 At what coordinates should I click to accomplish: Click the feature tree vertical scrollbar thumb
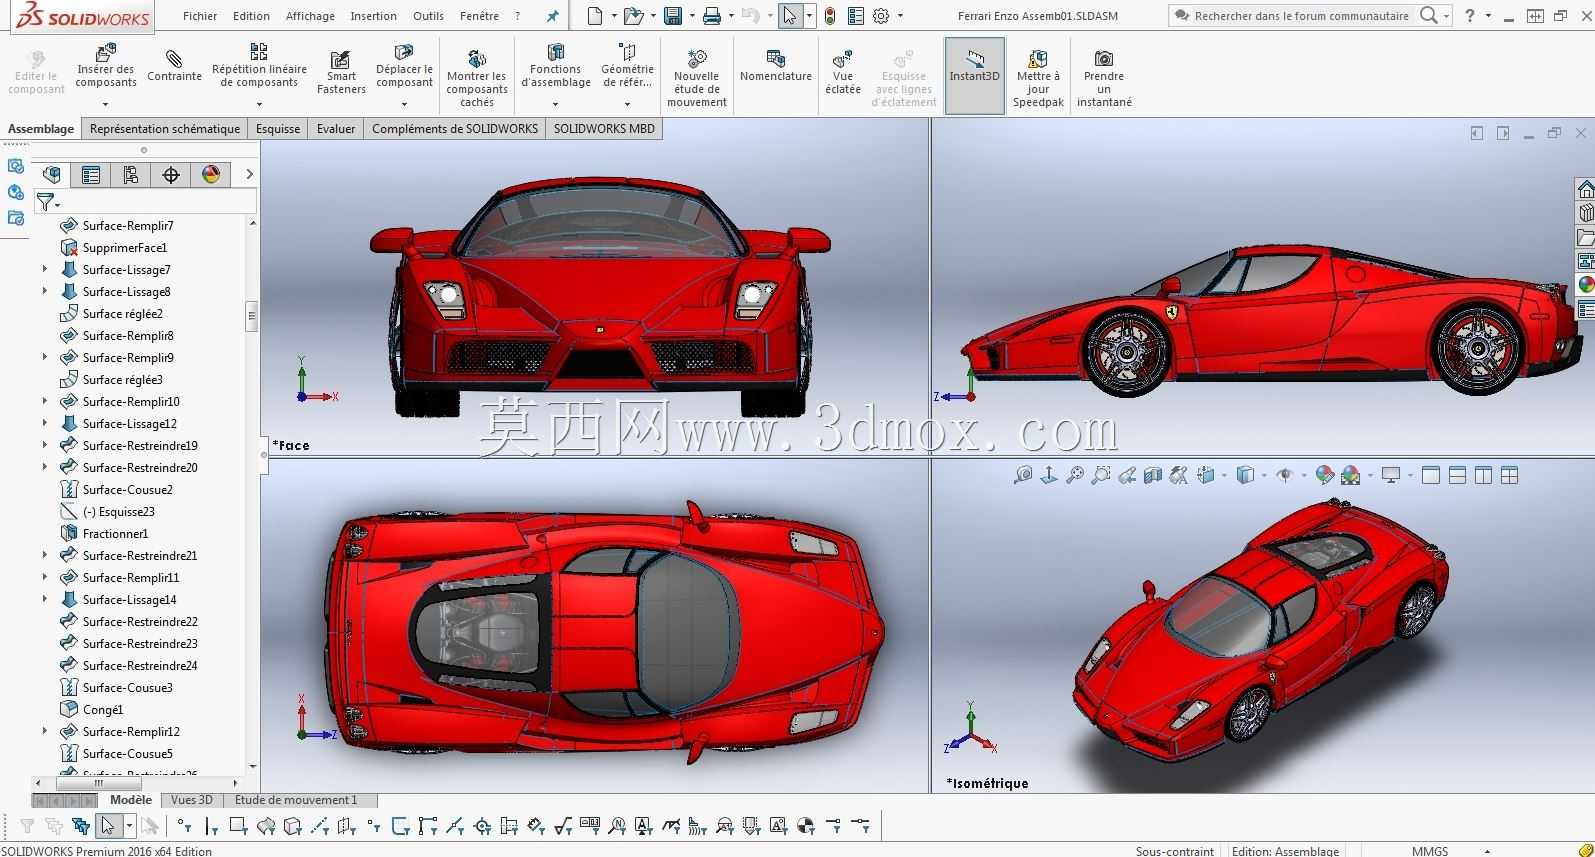(252, 316)
